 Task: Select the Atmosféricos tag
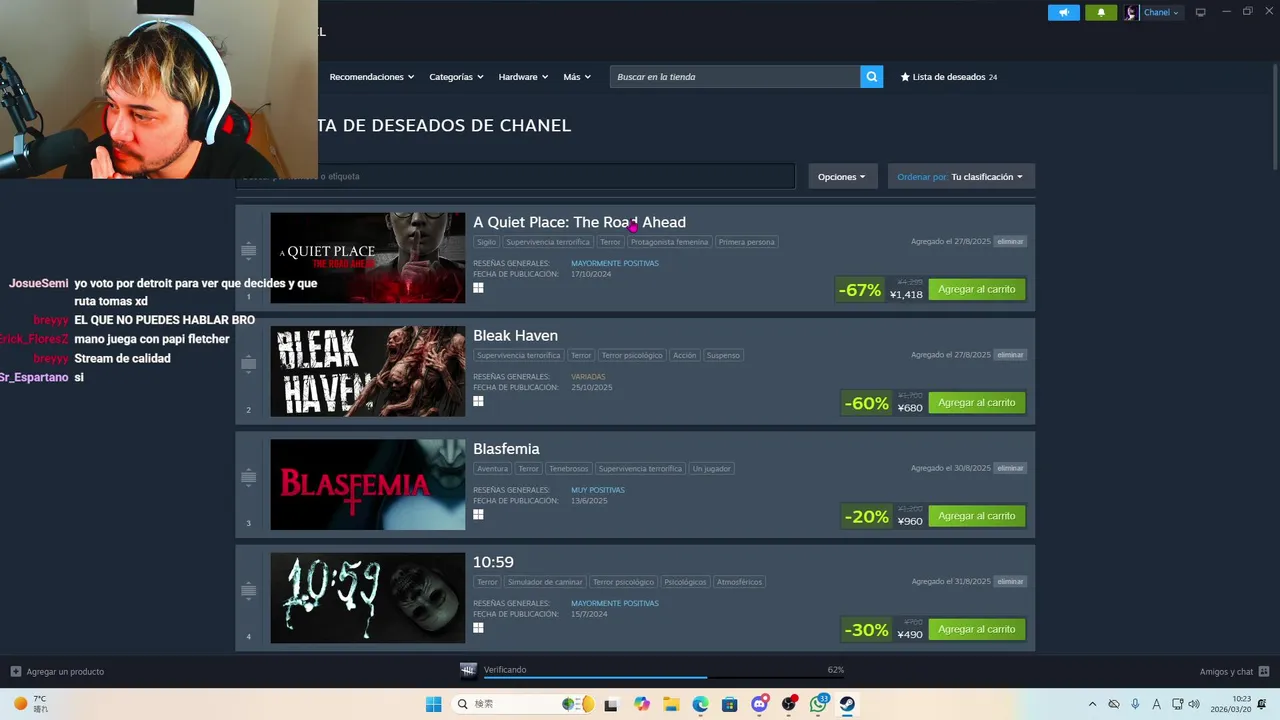(x=739, y=582)
